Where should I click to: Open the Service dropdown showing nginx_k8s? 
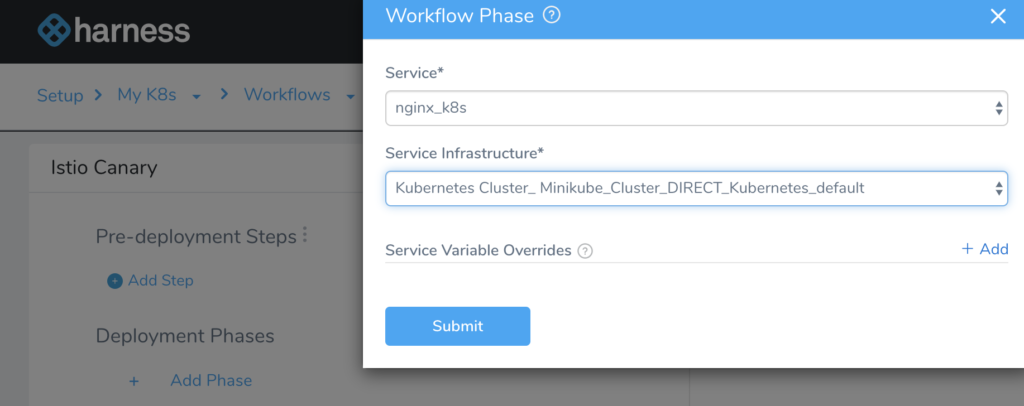(x=696, y=108)
